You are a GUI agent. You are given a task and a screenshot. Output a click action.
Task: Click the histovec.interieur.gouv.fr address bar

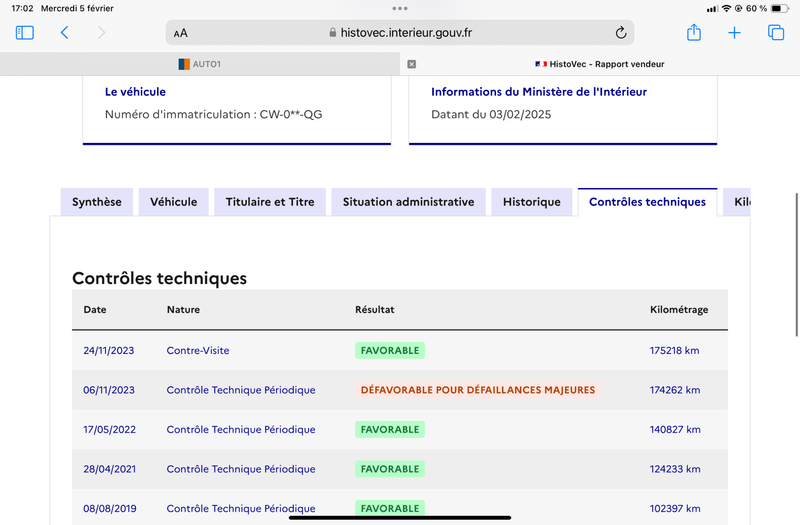point(400,33)
